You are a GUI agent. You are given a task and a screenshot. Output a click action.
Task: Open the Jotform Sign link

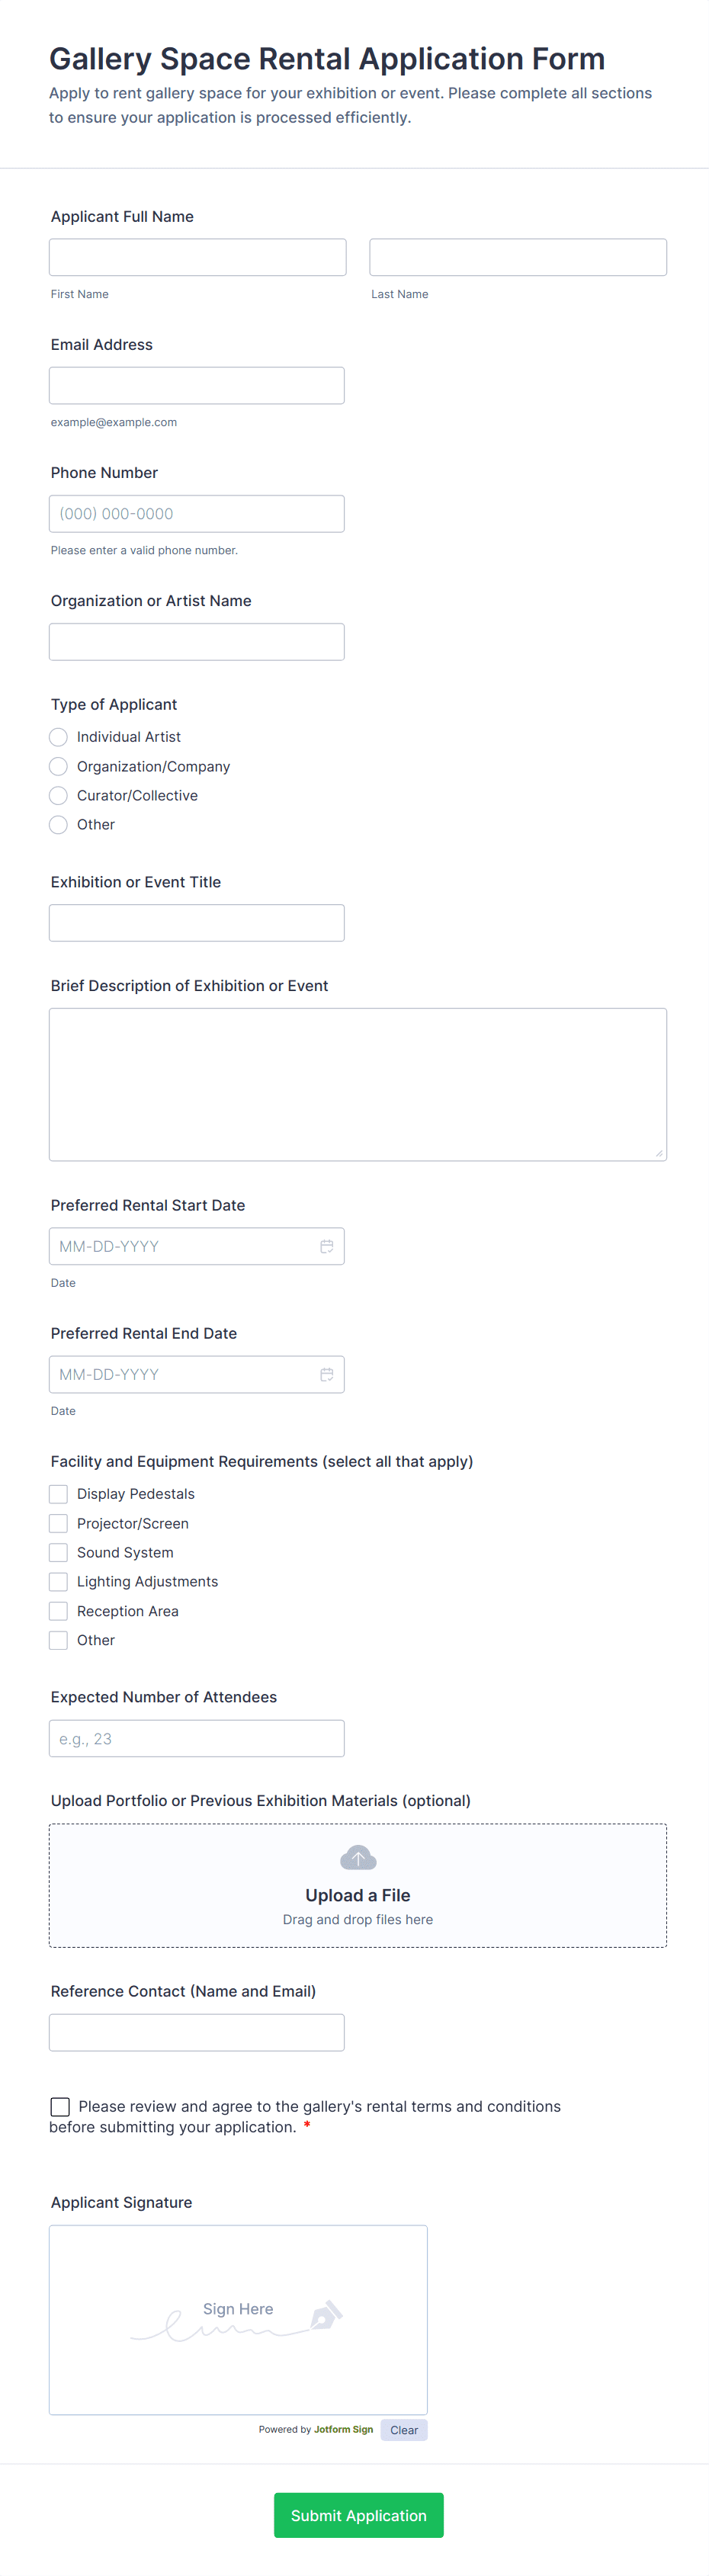(x=343, y=2429)
